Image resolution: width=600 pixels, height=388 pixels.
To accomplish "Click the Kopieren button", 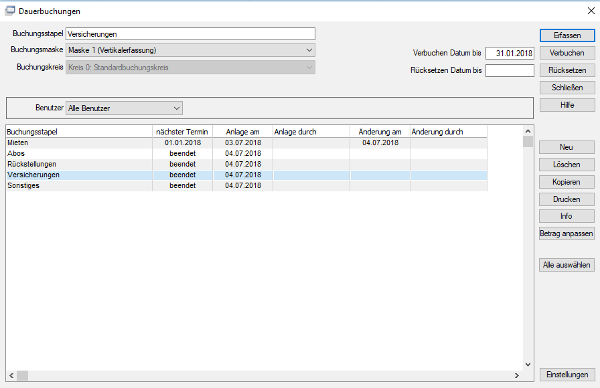I will tap(567, 182).
